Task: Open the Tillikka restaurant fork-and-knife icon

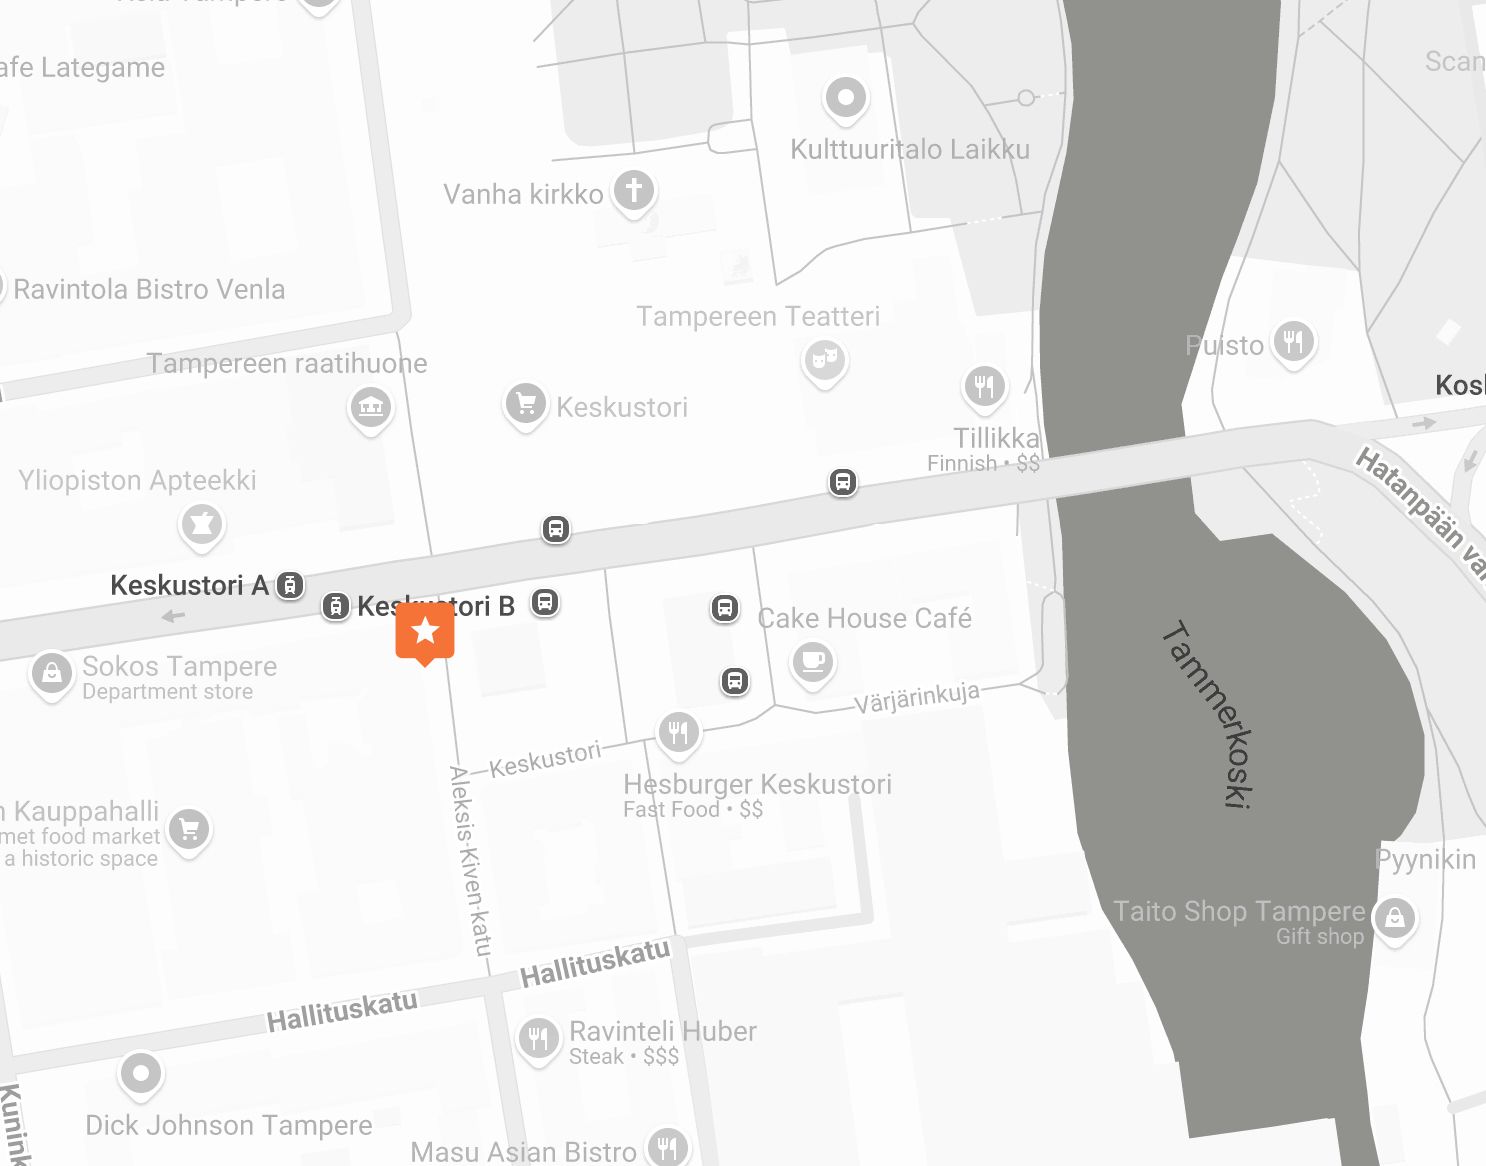Action: [985, 386]
